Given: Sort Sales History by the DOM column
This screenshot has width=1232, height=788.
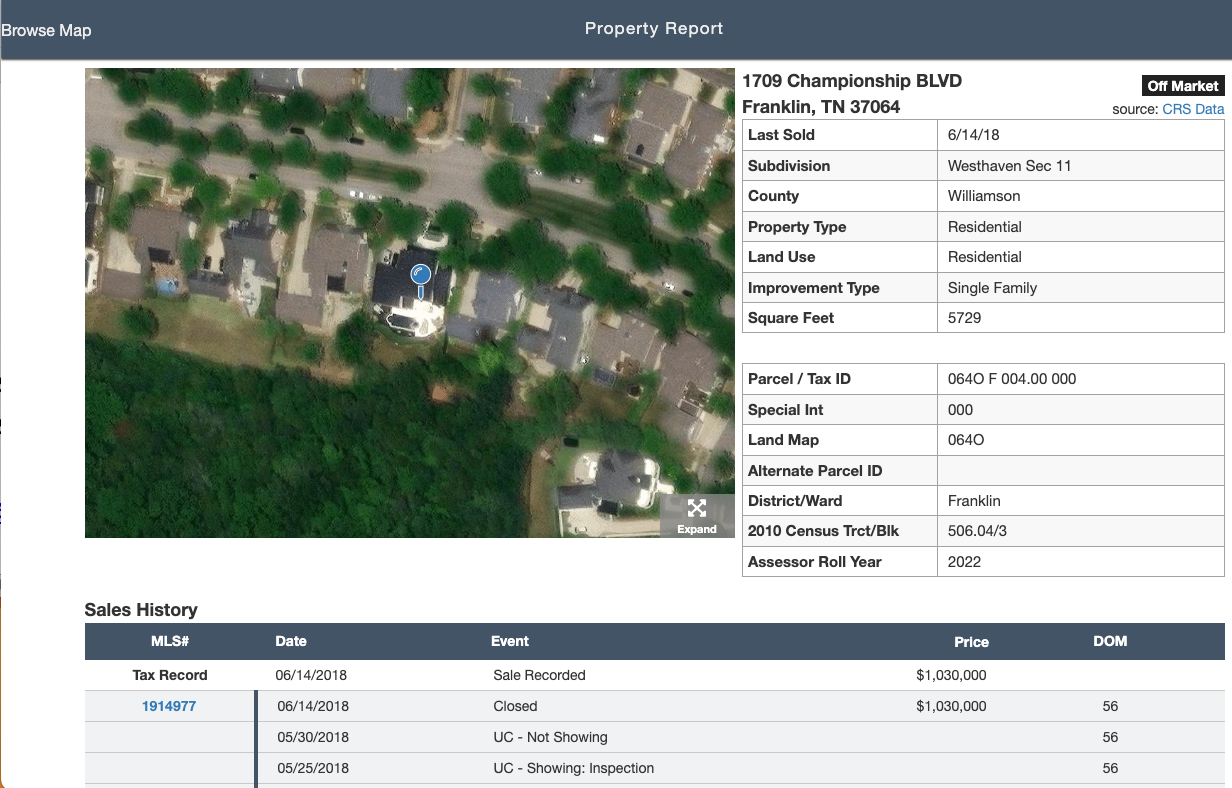Looking at the screenshot, I should point(1110,641).
